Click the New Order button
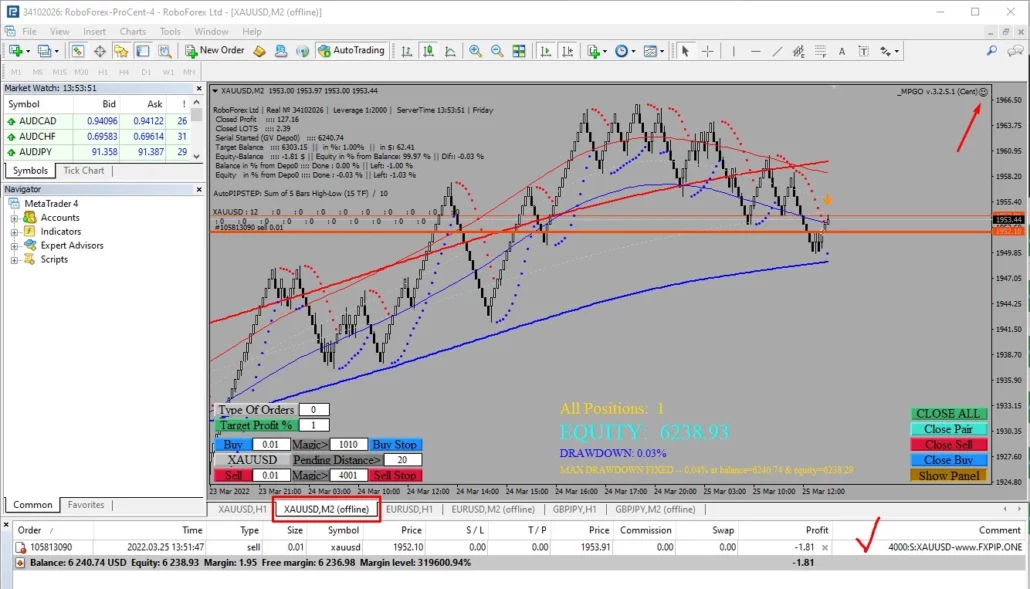 (x=215, y=51)
